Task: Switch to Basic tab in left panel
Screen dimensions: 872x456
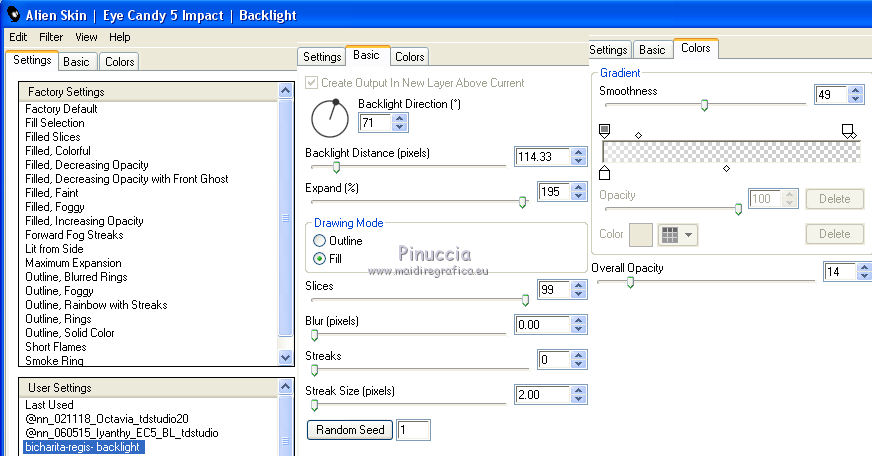Action: [76, 62]
